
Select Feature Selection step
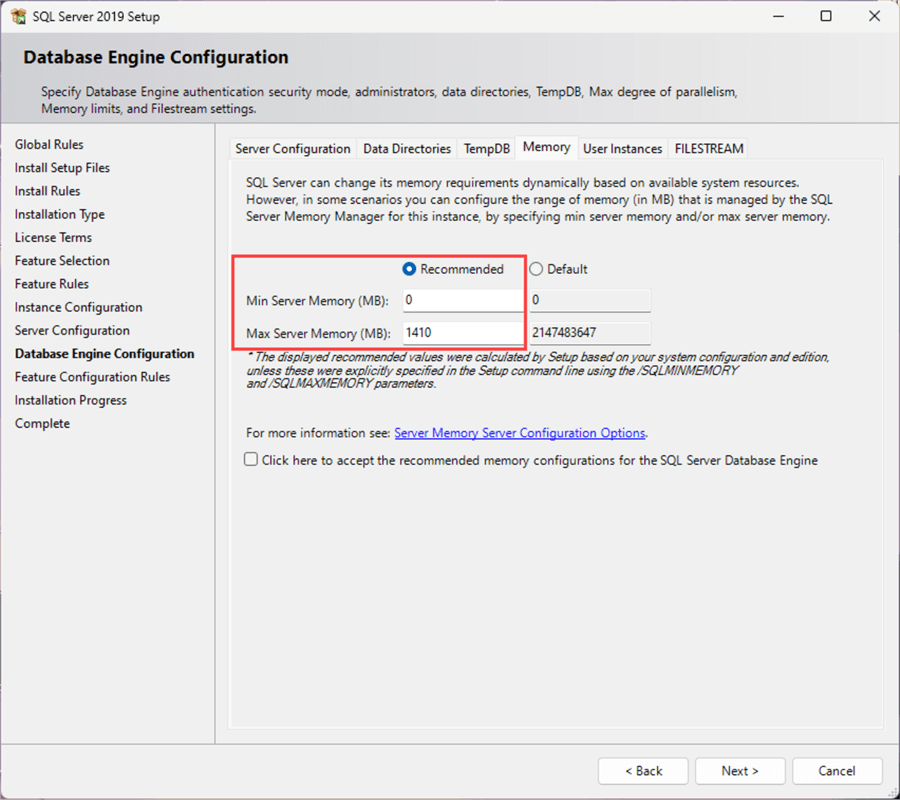coord(62,261)
